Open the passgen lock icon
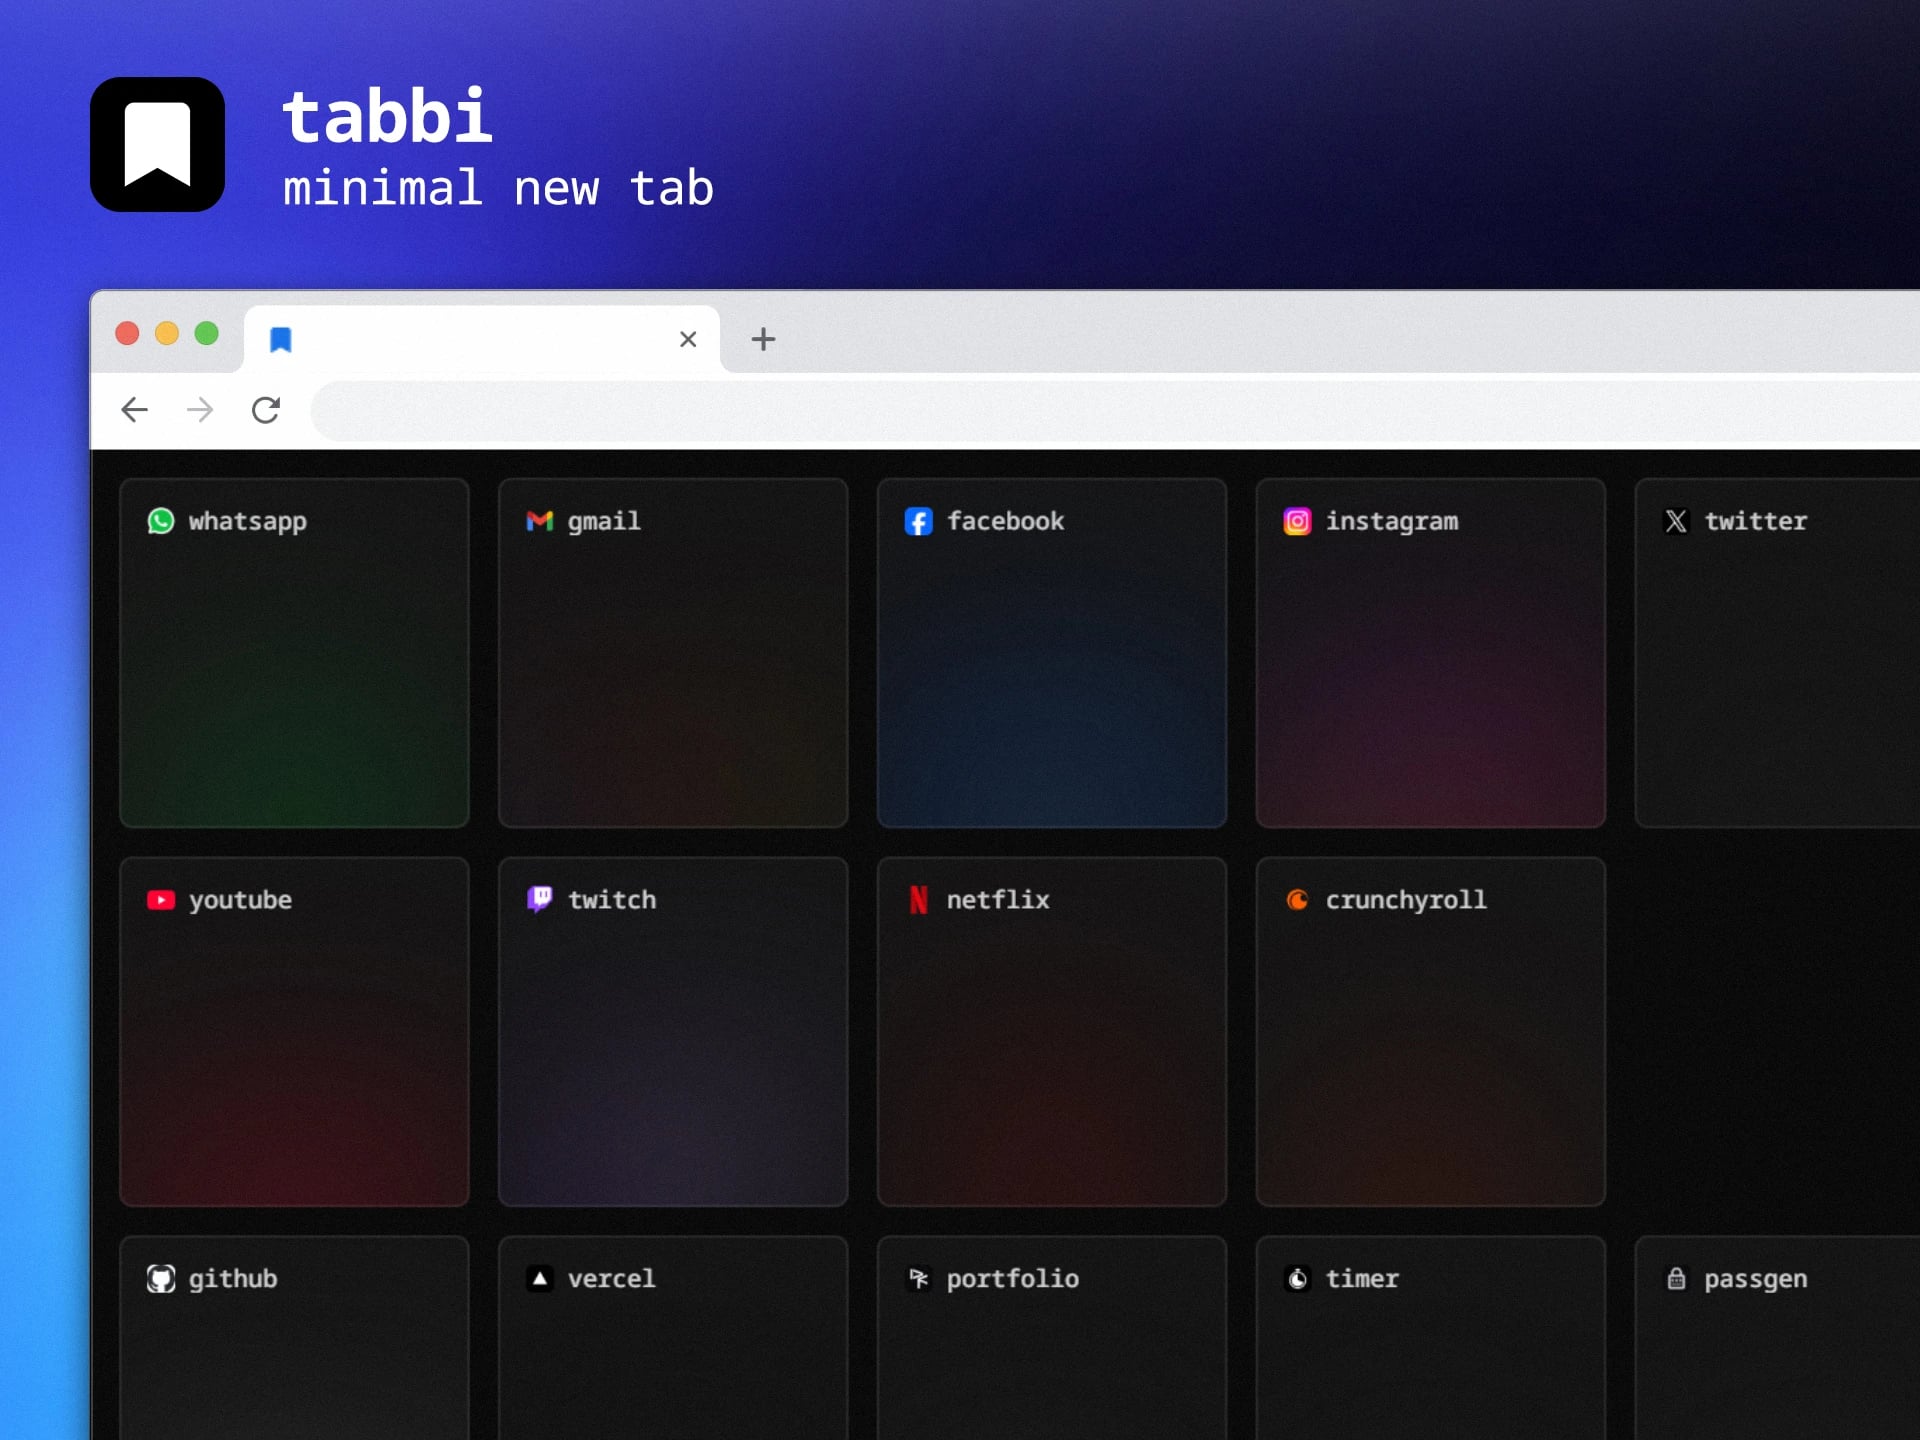1920x1440 pixels. 1676,1278
